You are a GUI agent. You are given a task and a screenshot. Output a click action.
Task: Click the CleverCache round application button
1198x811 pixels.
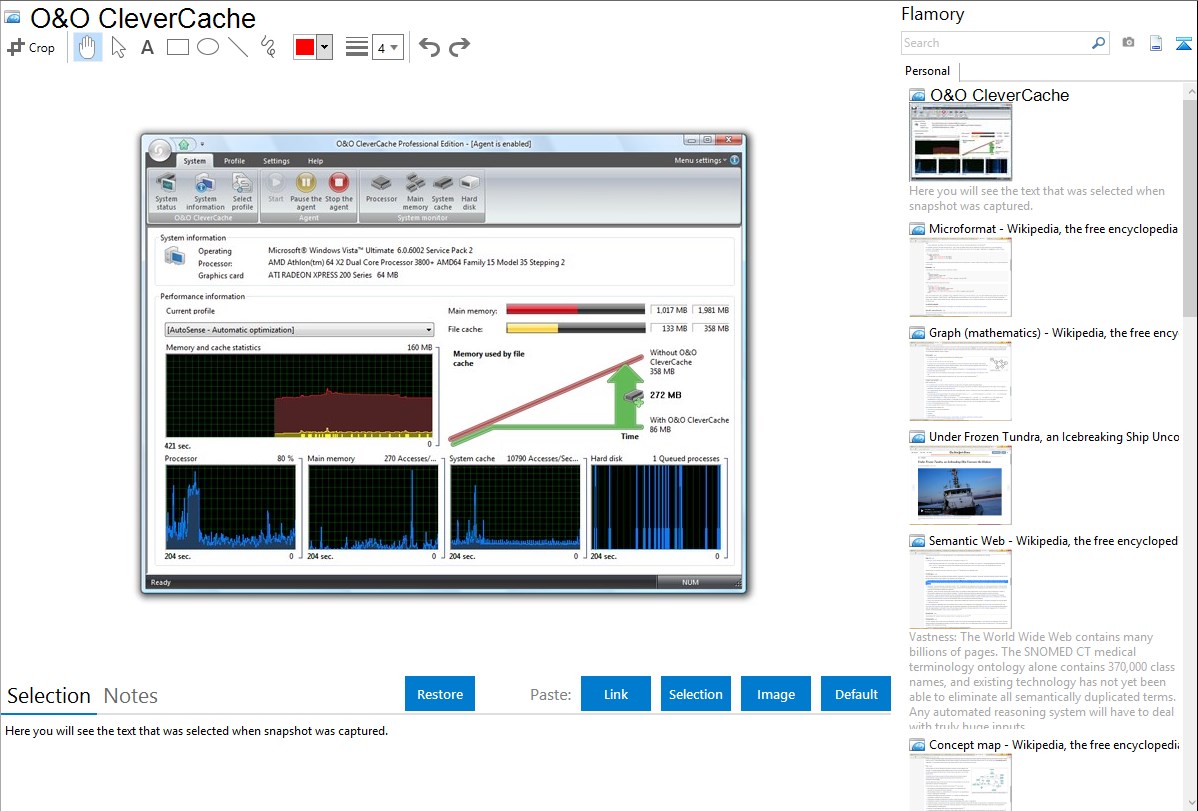(160, 150)
